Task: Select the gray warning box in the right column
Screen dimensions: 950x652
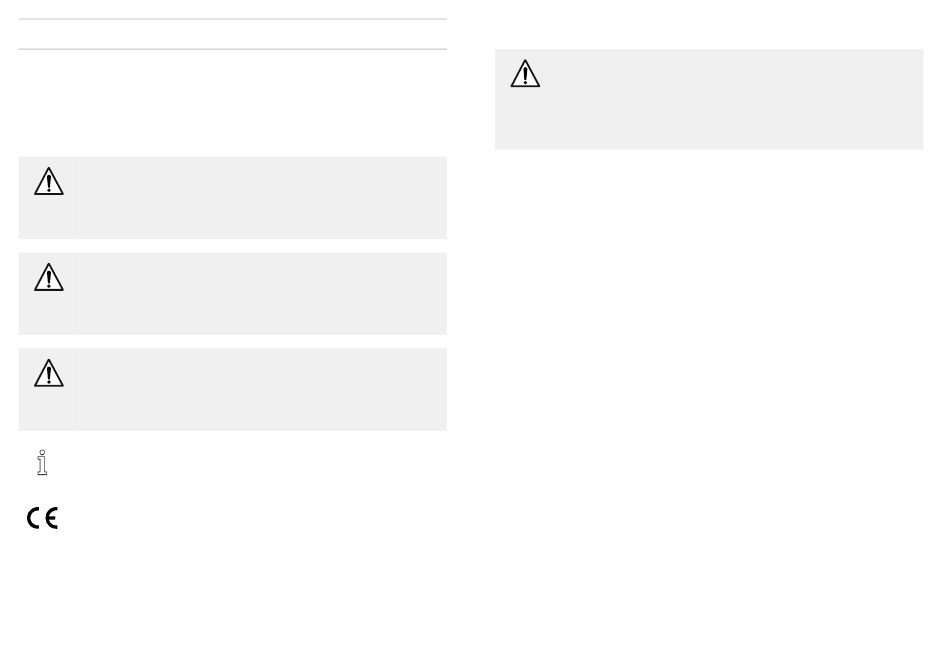Action: pos(709,99)
